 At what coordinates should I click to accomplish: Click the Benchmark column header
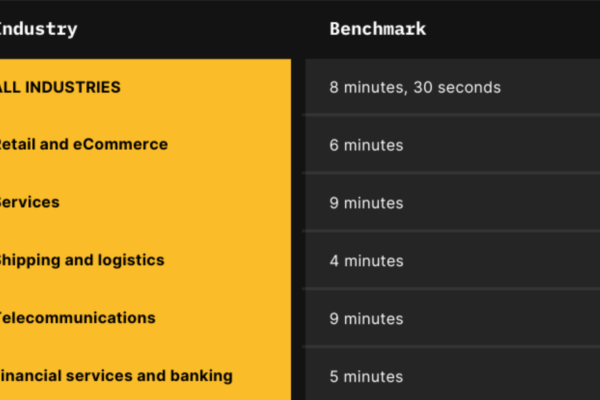pos(378,29)
